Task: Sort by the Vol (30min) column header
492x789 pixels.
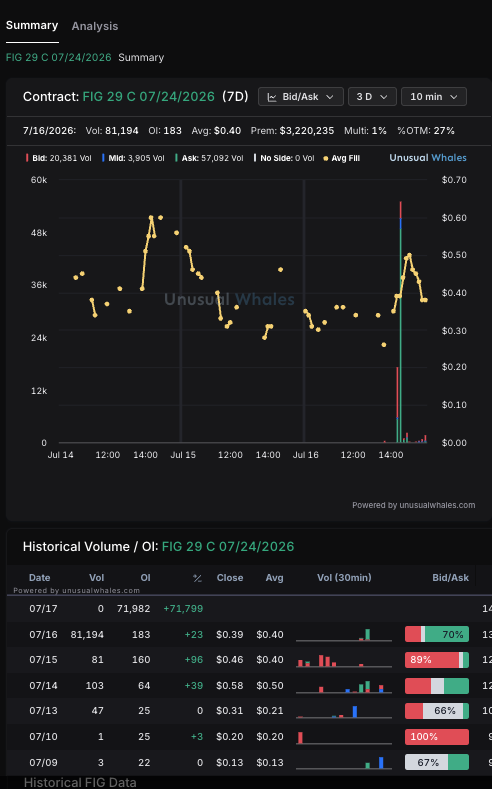Action: pyautogui.click(x=344, y=578)
